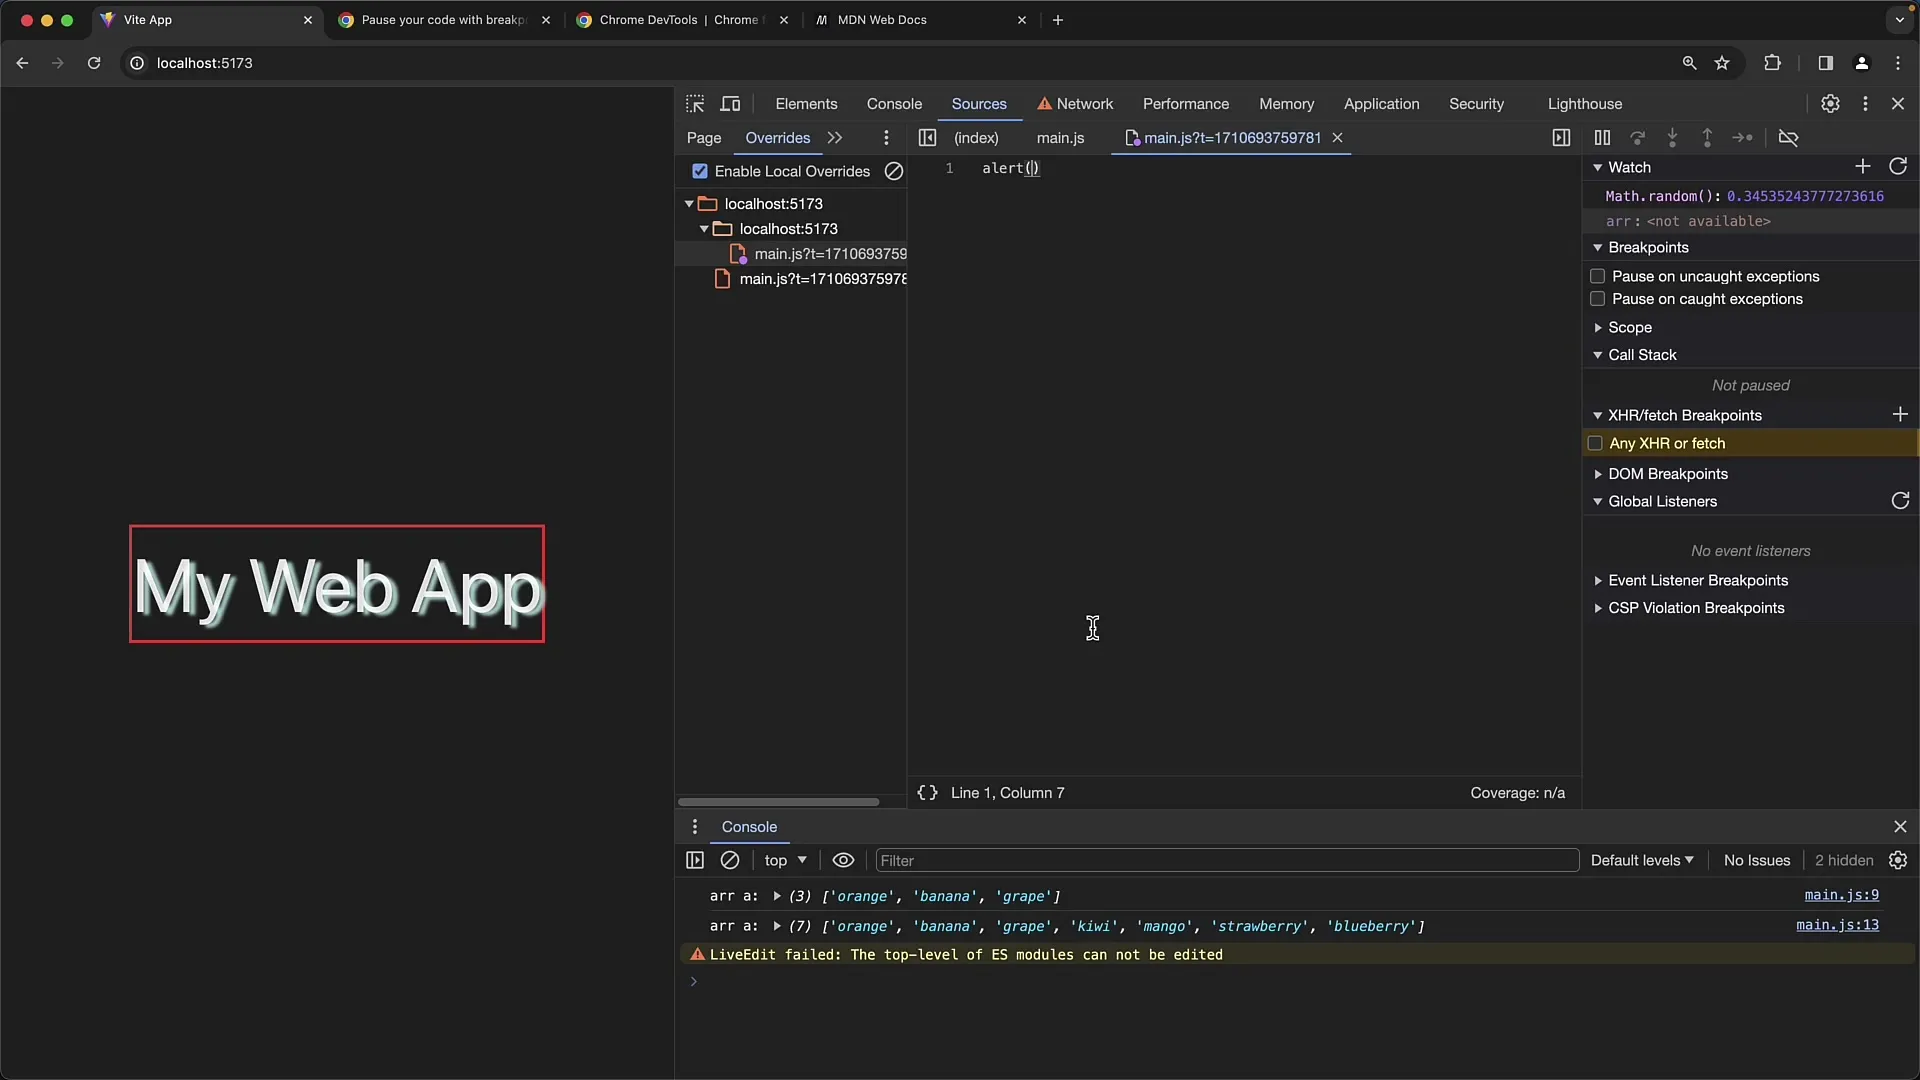The height and width of the screenshot is (1080, 1920).
Task: Expand the 7-item array log entry
Action: click(x=777, y=927)
